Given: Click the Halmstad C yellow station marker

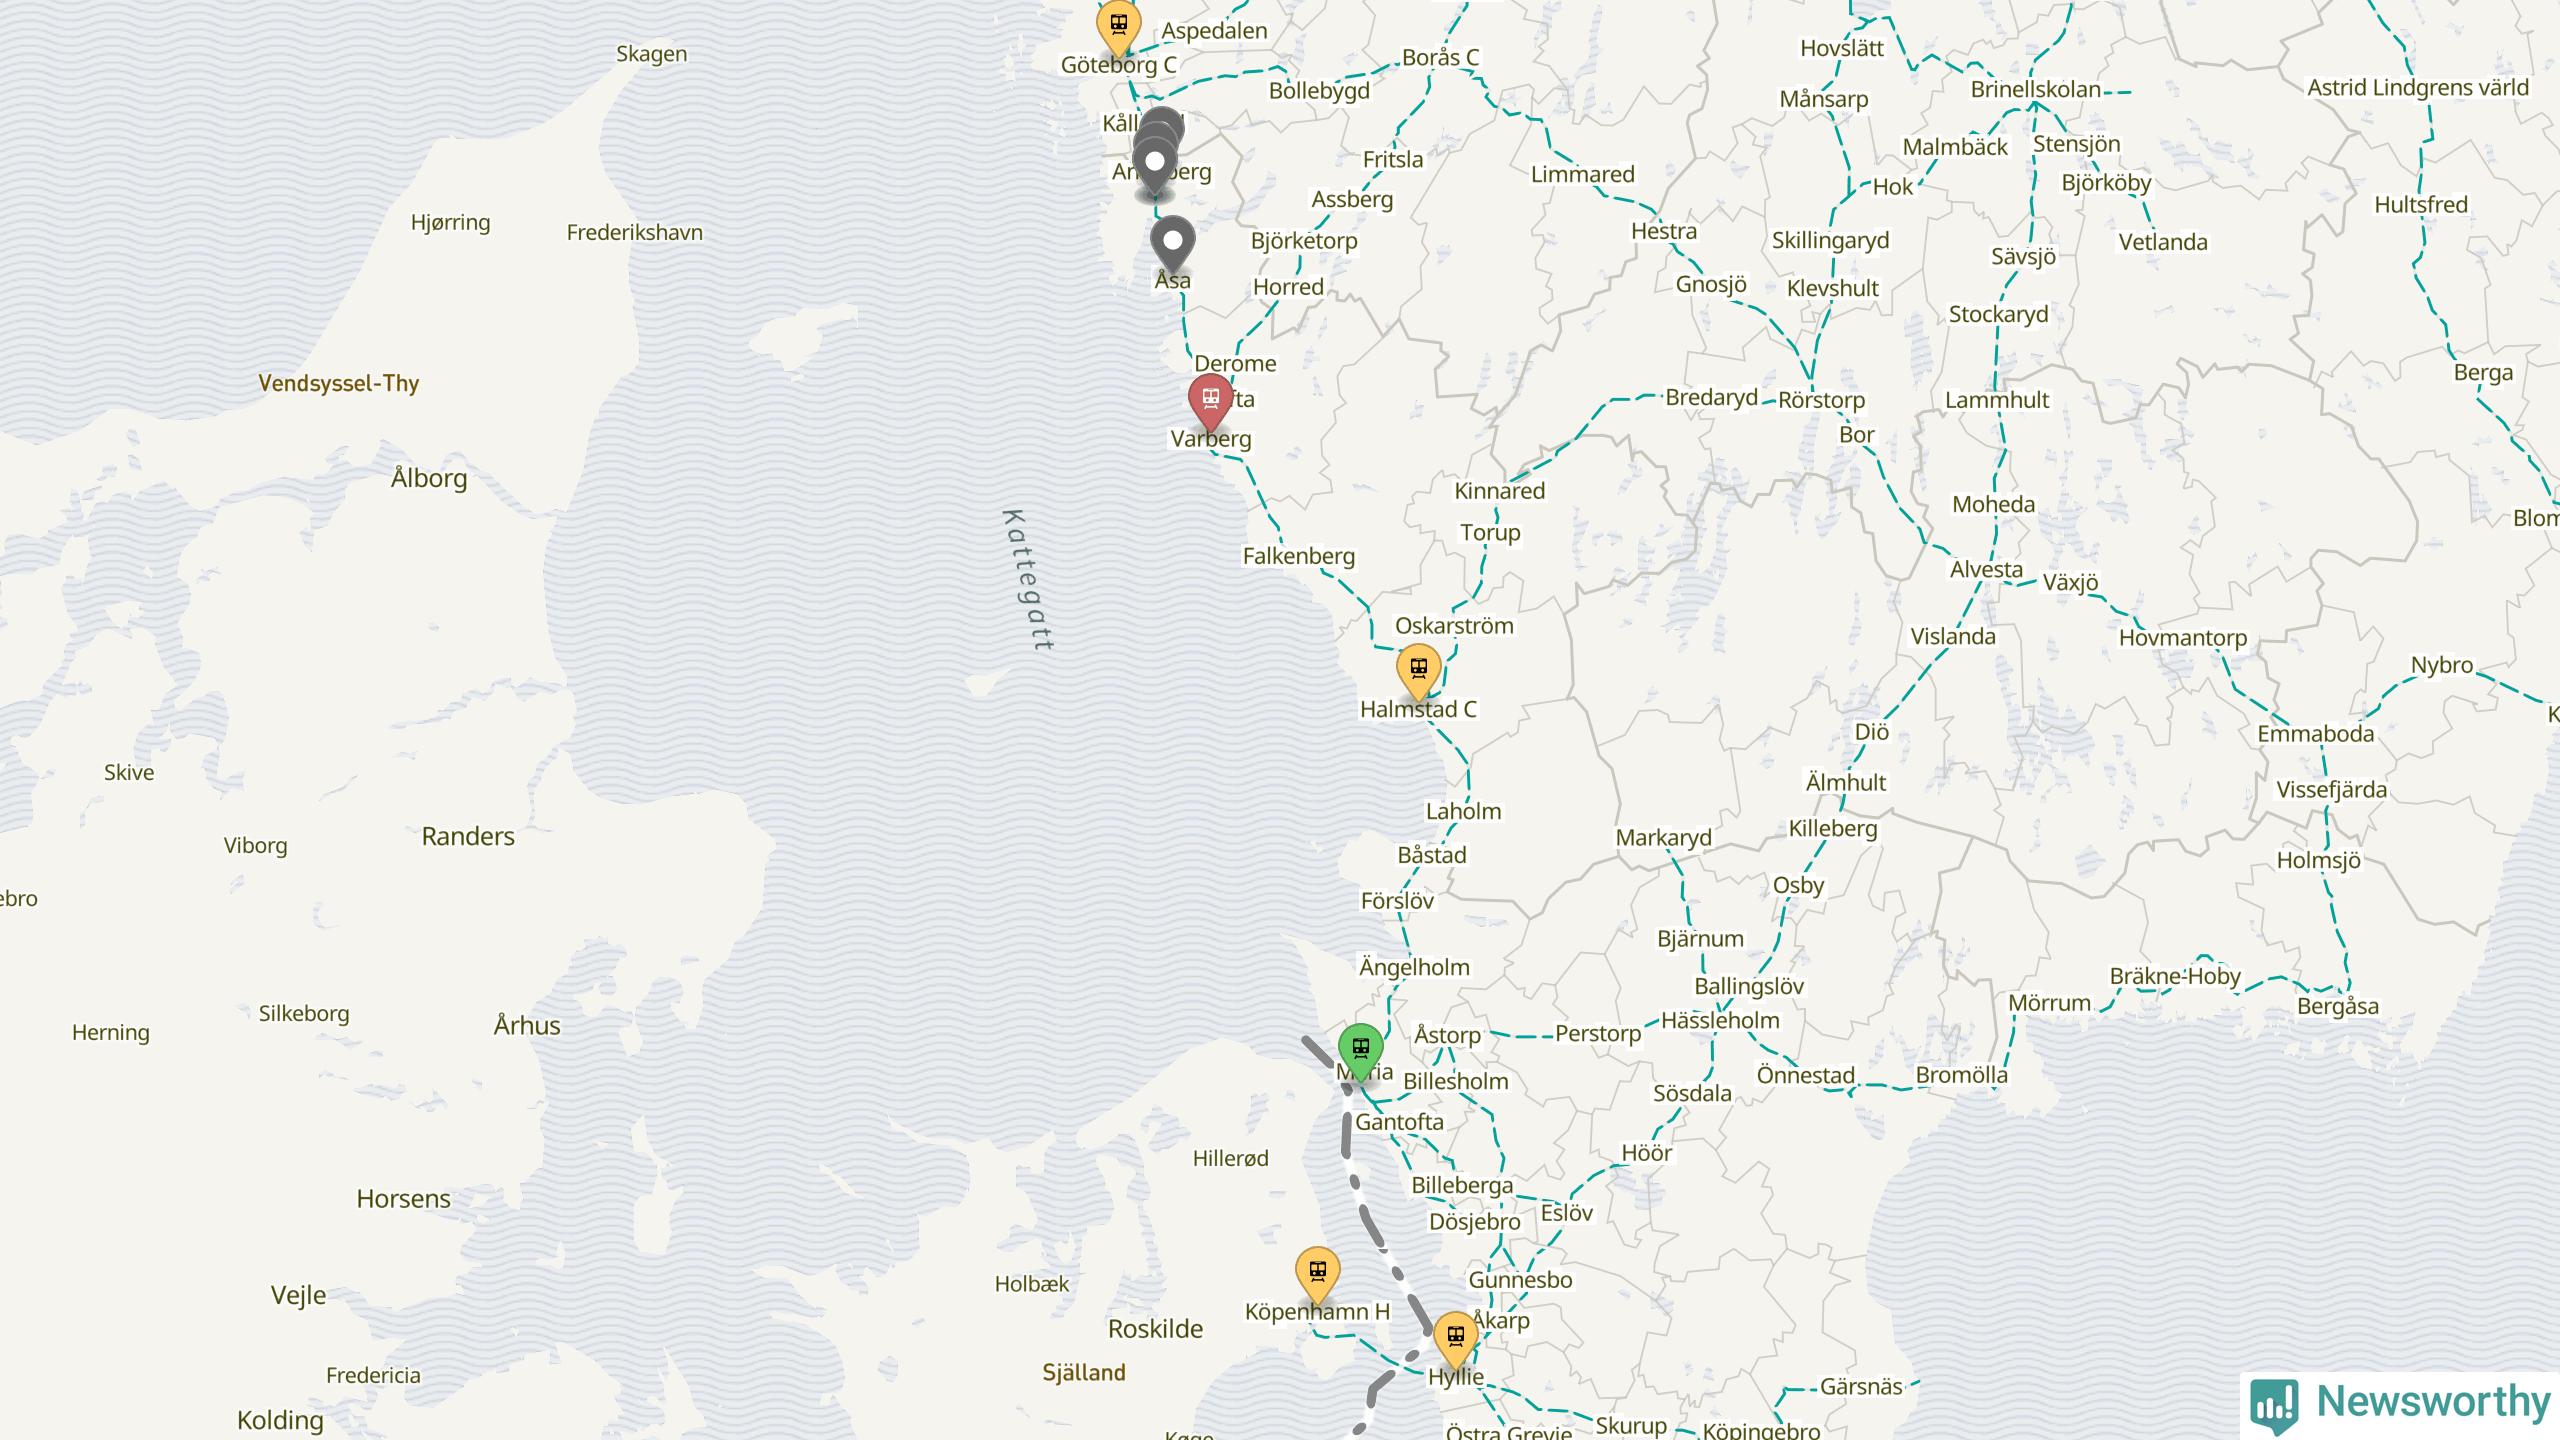Looking at the screenshot, I should (x=1418, y=672).
